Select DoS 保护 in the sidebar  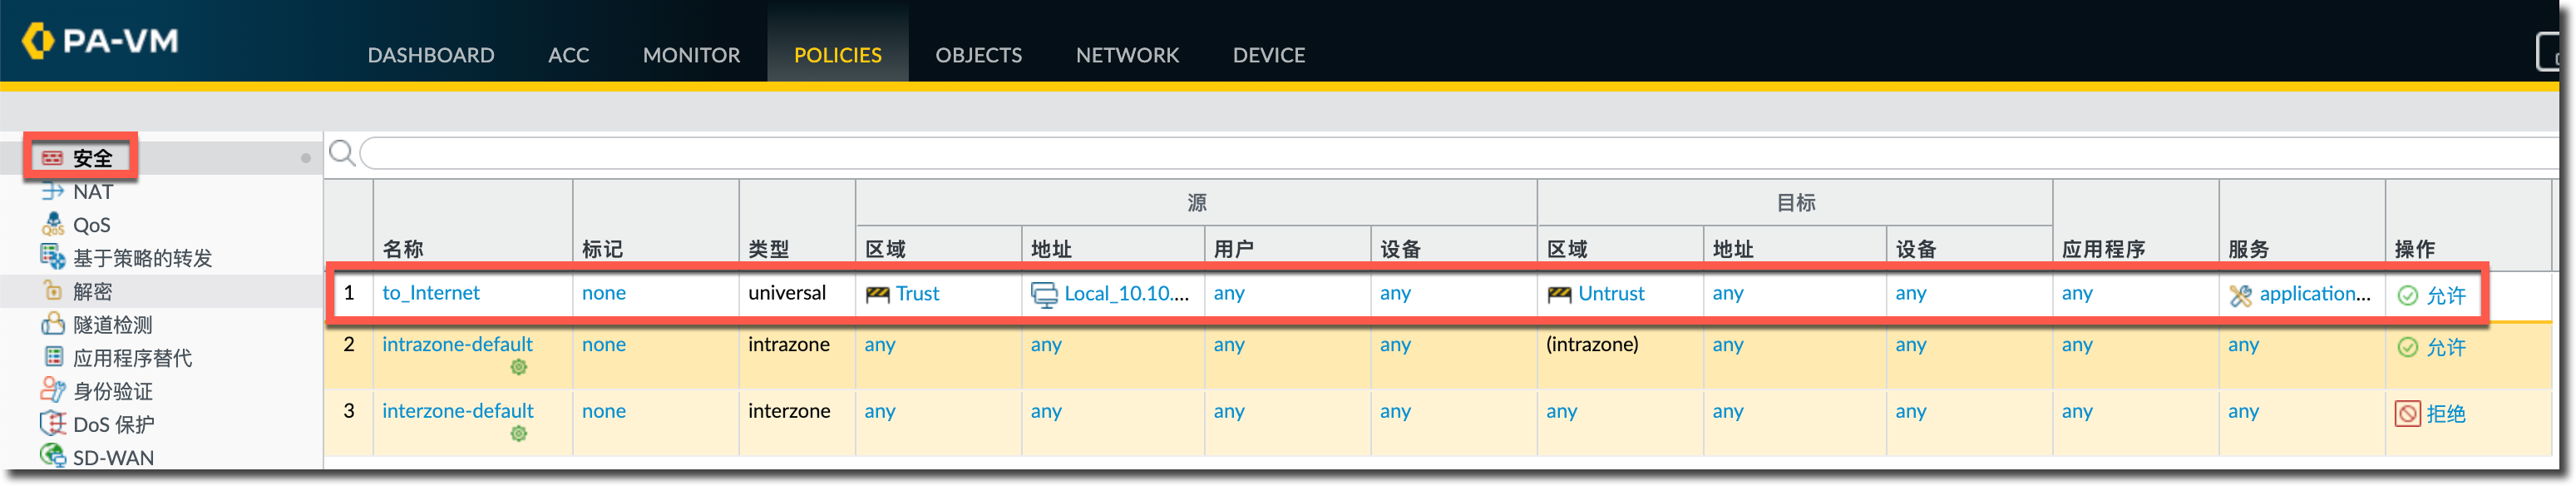click(x=113, y=424)
